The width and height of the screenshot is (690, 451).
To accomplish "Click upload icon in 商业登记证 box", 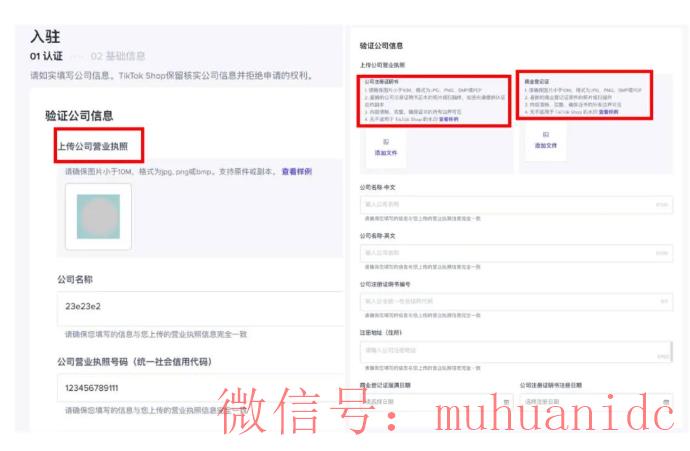I will [x=545, y=134].
